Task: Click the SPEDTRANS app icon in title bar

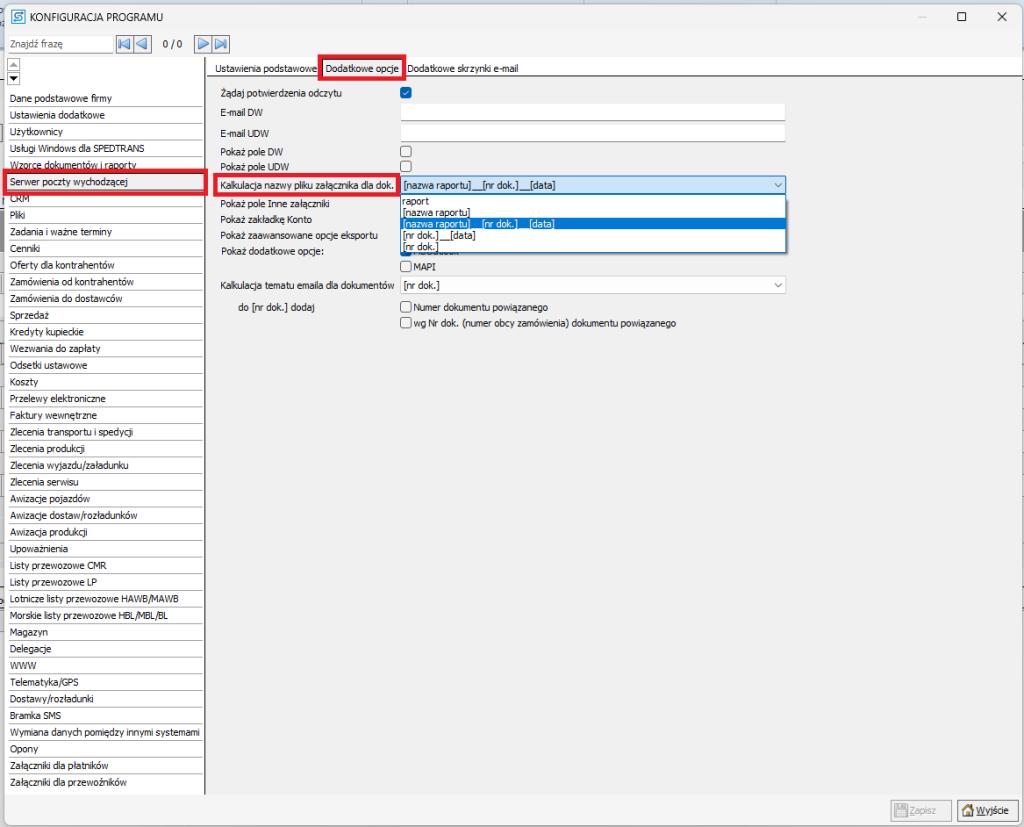Action: pos(17,17)
